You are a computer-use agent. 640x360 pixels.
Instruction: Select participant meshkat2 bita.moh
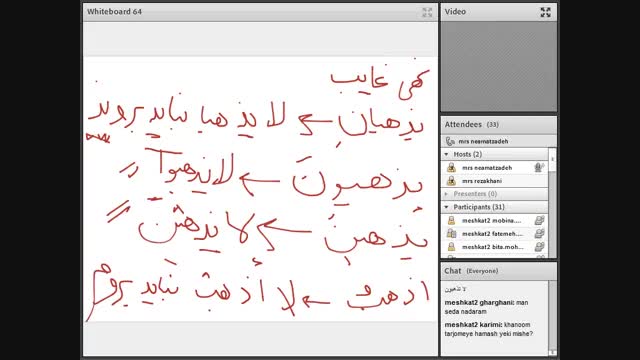(494, 247)
